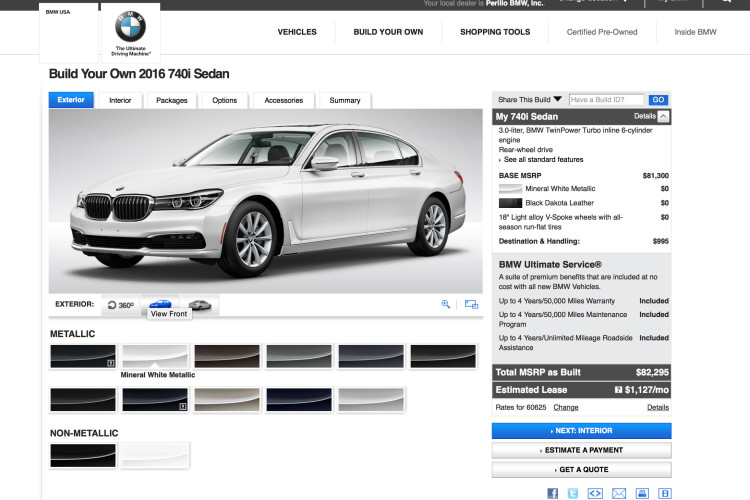Screen dimensions: 750x500
Task: Open the BUILD YOUR OWN menu
Action: [388, 32]
